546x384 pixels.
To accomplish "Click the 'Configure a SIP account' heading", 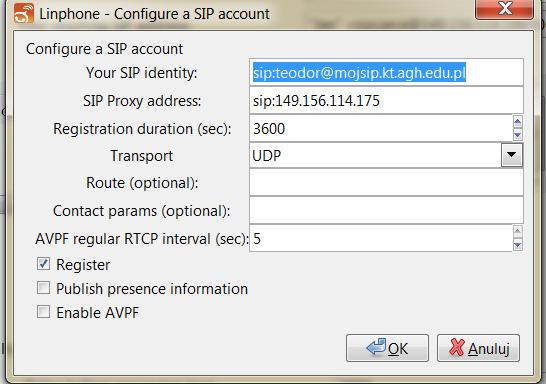I will coord(104,49).
